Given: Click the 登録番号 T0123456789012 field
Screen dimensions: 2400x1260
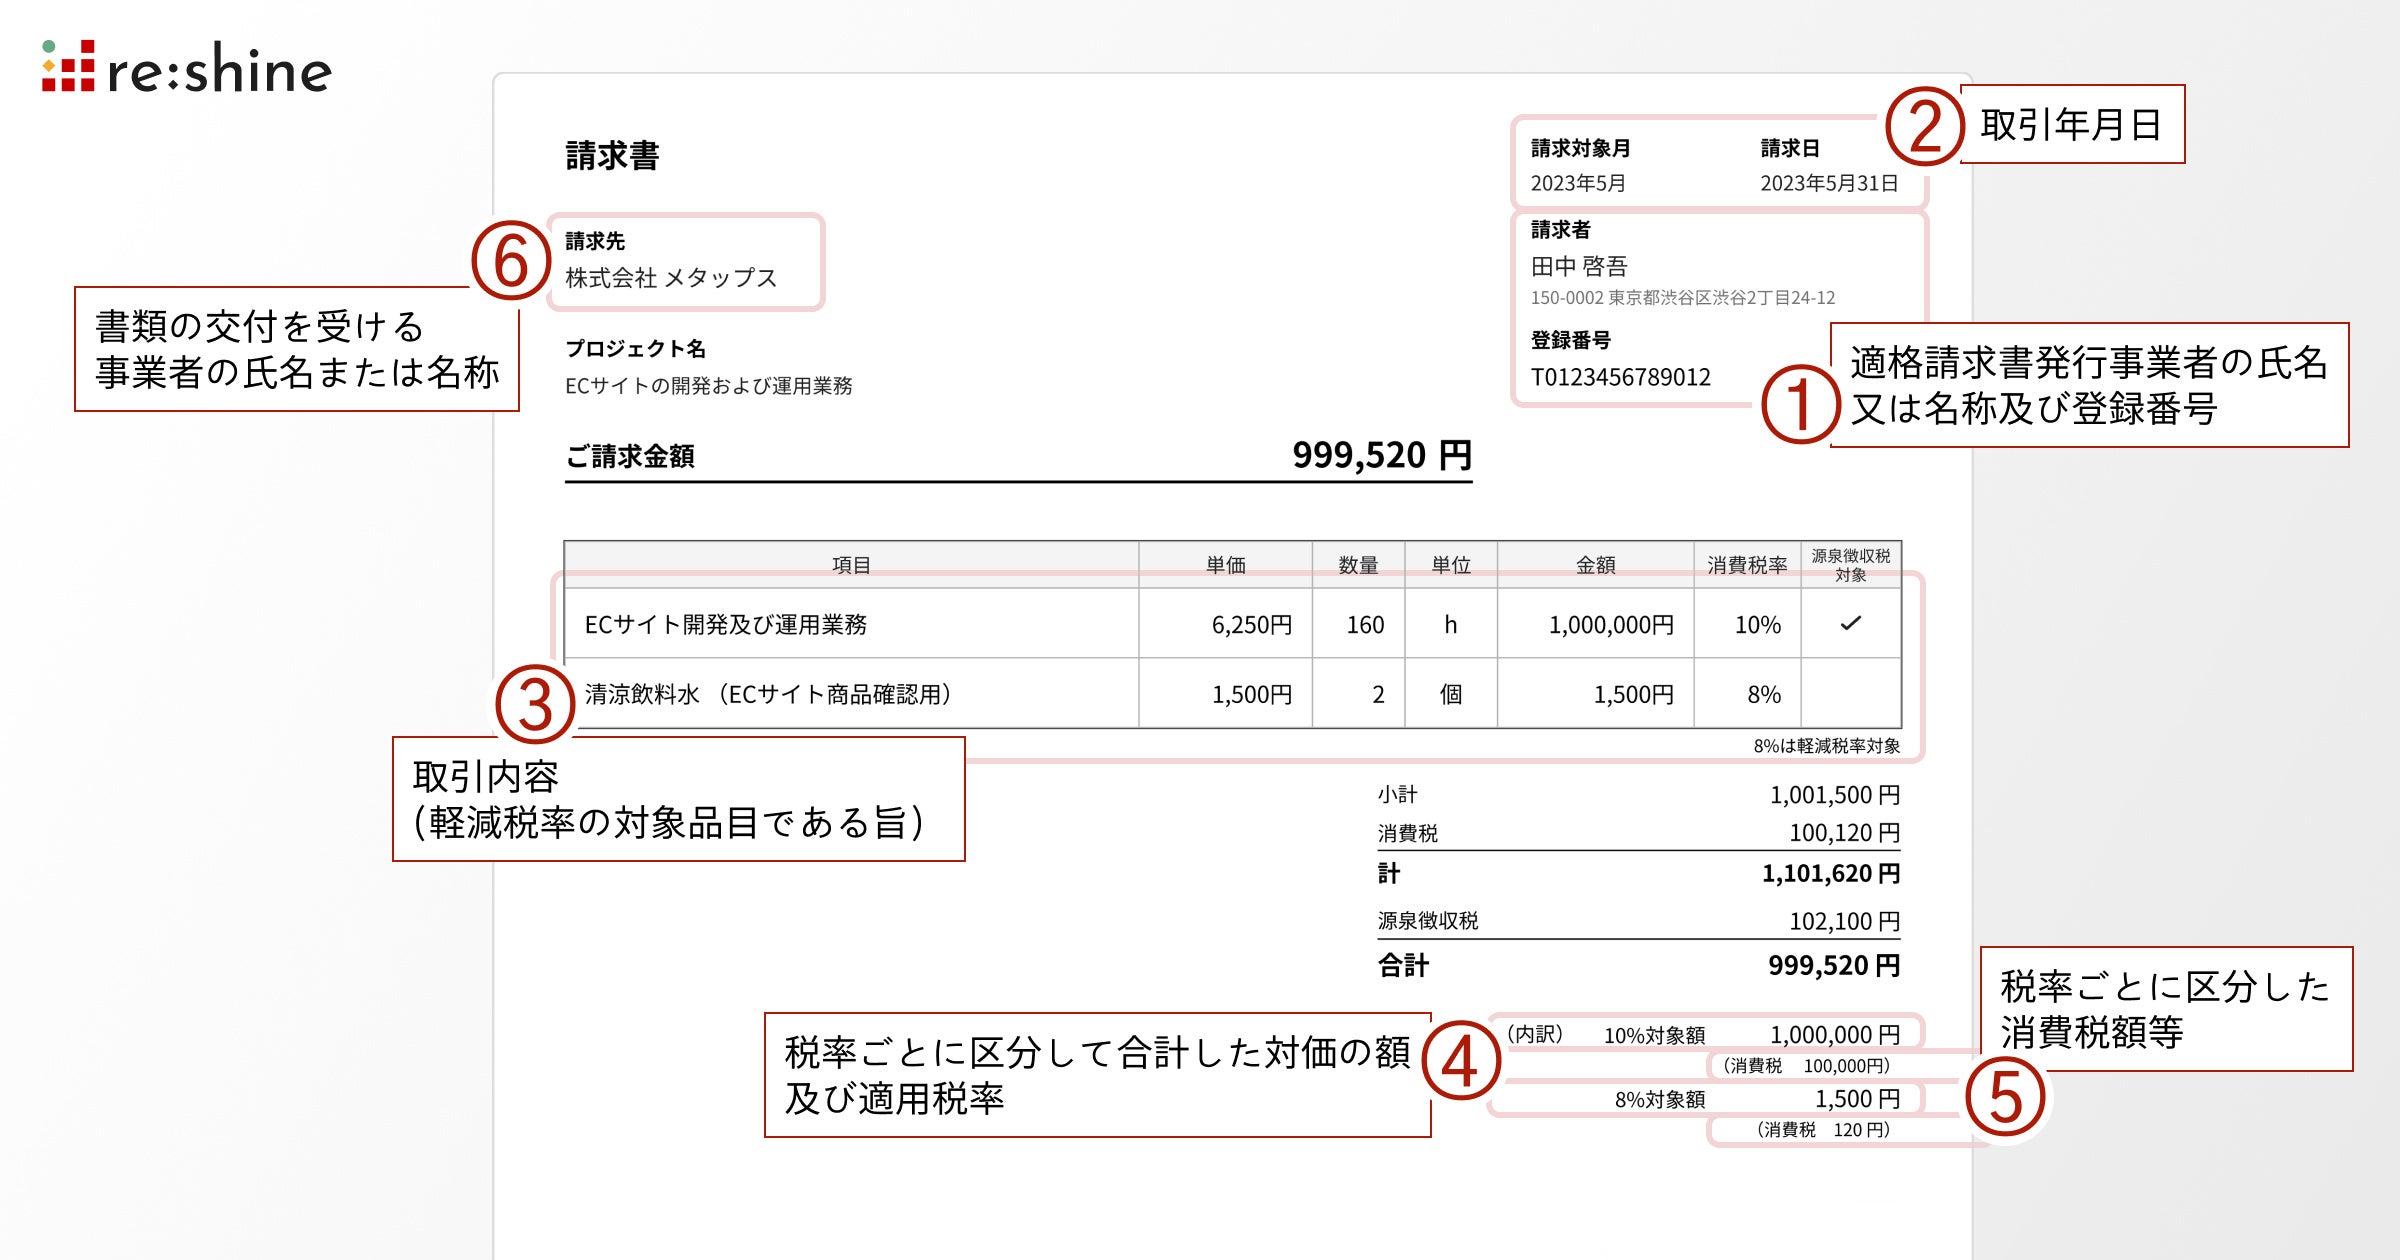Looking at the screenshot, I should coord(1620,377).
